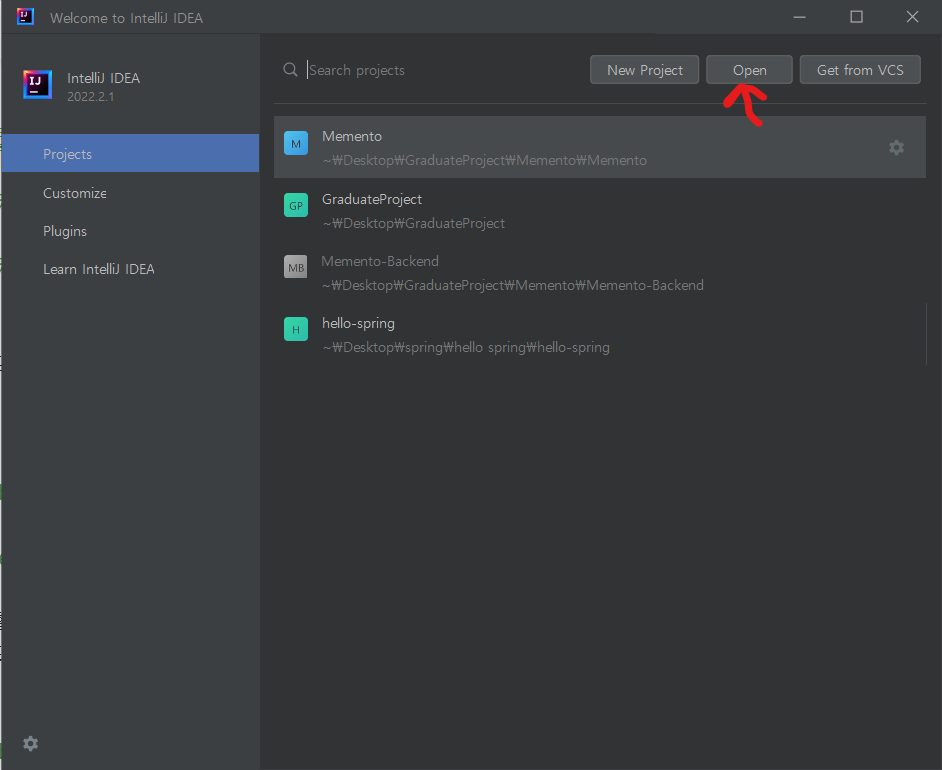Click the New Project button
Screen dimensions: 942x770
pos(644,70)
